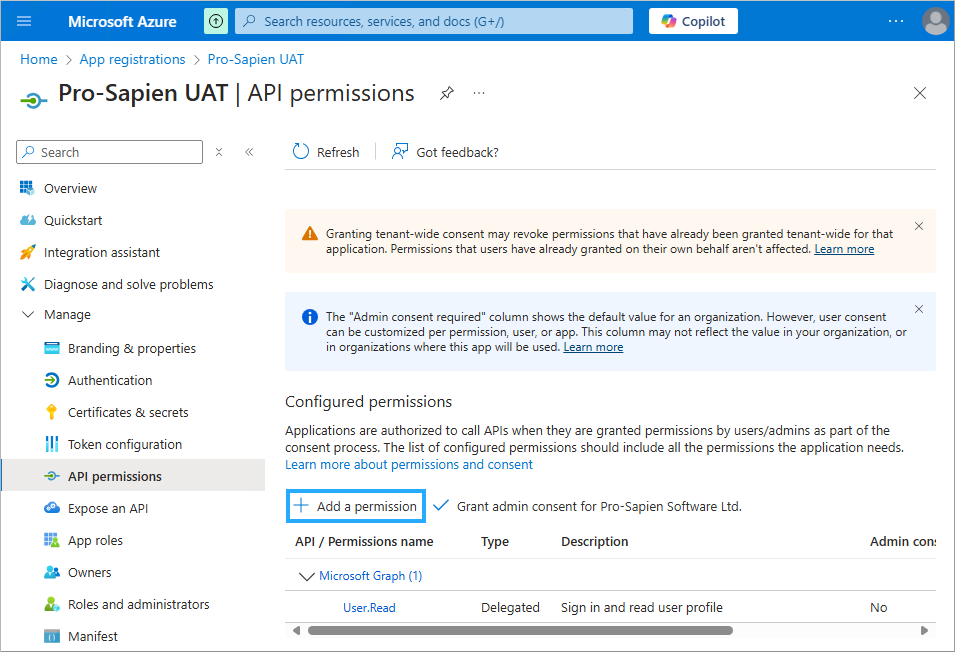Open User.Read permission link
Screen dimensions: 955x652
tap(369, 607)
